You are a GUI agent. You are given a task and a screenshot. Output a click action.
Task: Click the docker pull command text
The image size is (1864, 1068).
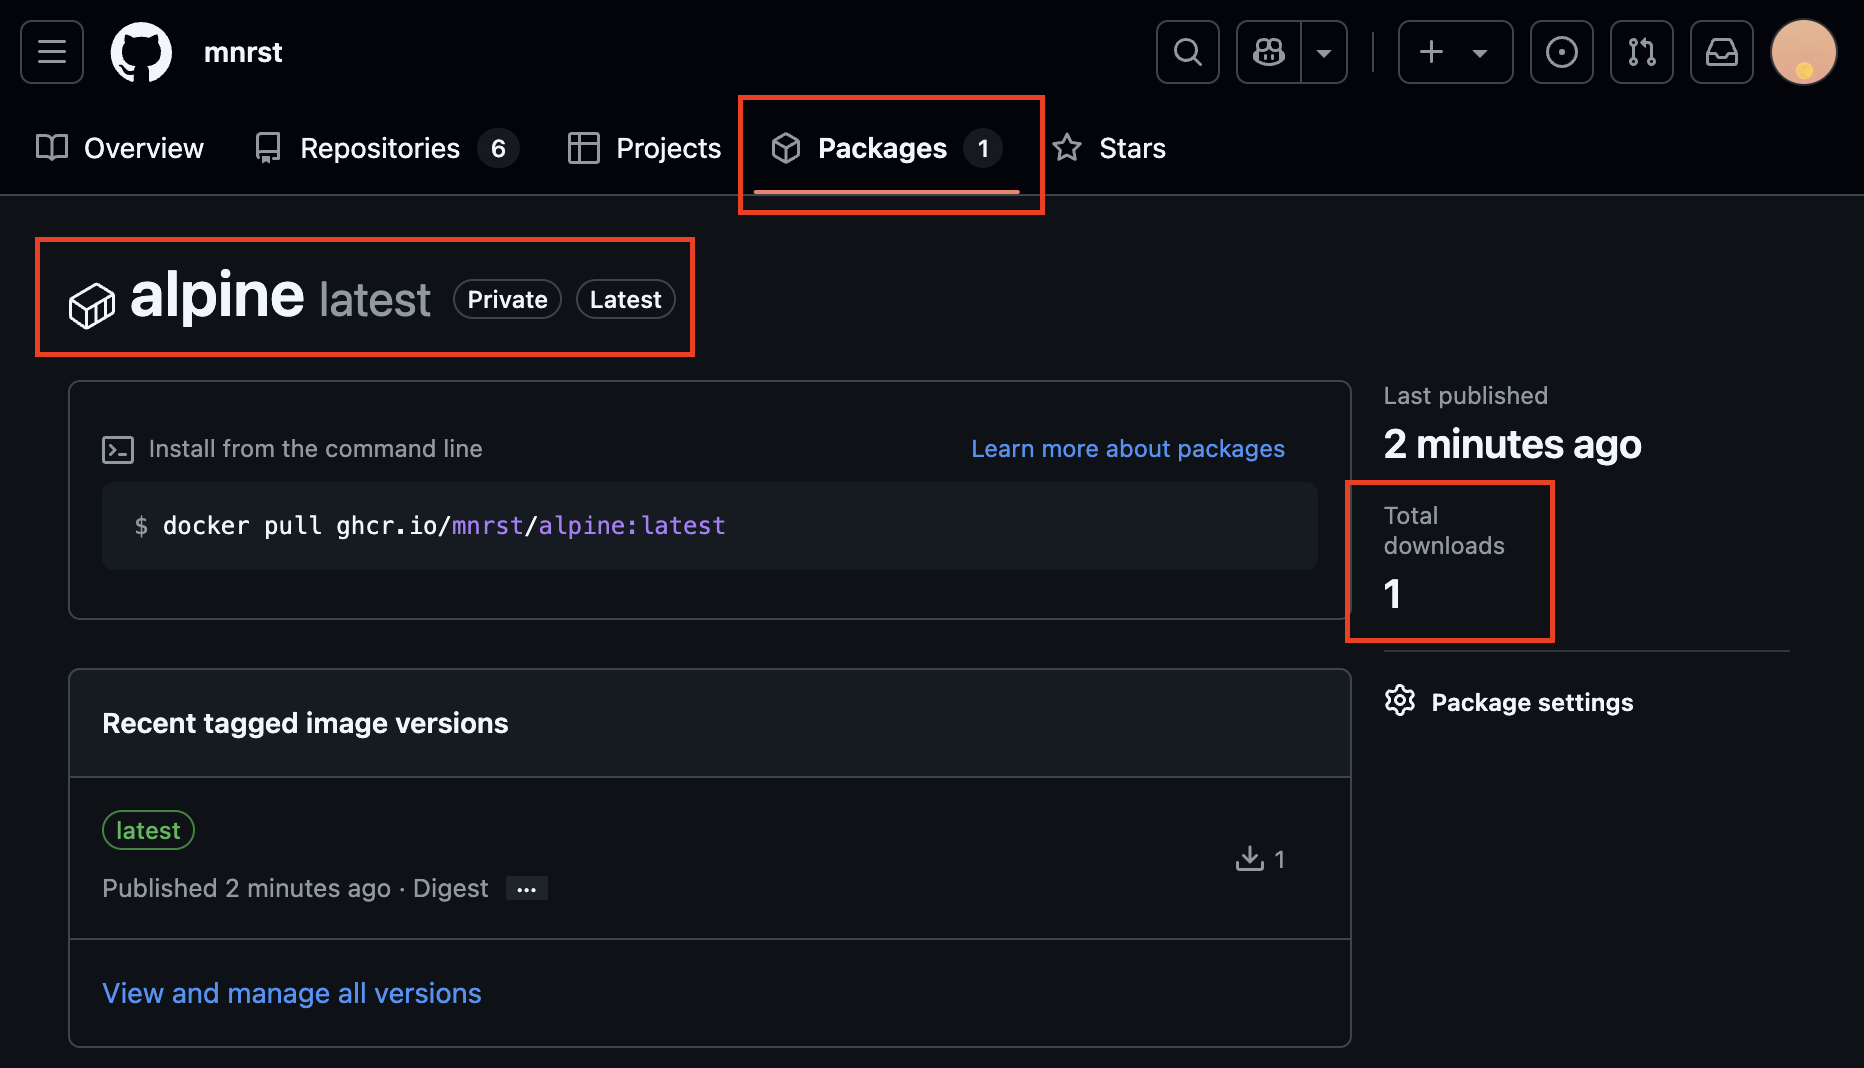coord(444,526)
